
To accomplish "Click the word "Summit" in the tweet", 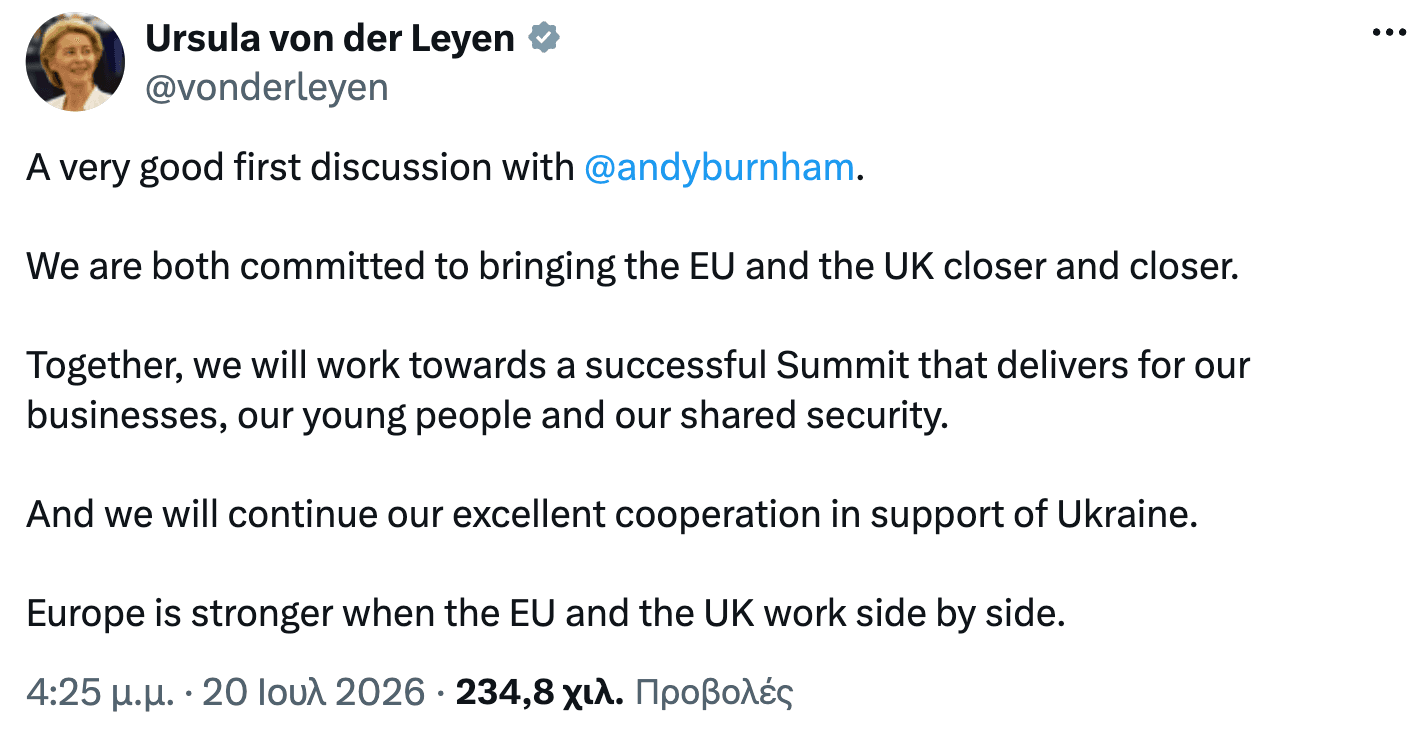I will coord(843,366).
